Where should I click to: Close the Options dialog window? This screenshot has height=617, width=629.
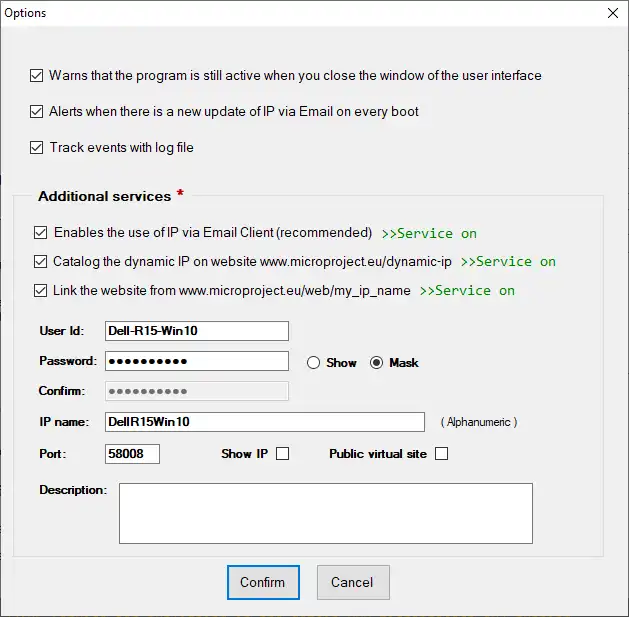612,13
